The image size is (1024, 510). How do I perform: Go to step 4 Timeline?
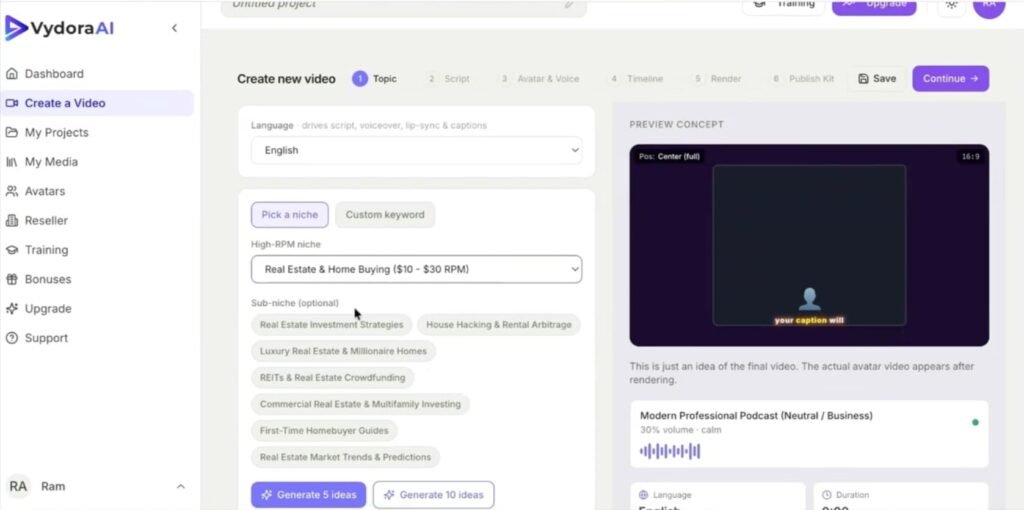[x=636, y=79]
